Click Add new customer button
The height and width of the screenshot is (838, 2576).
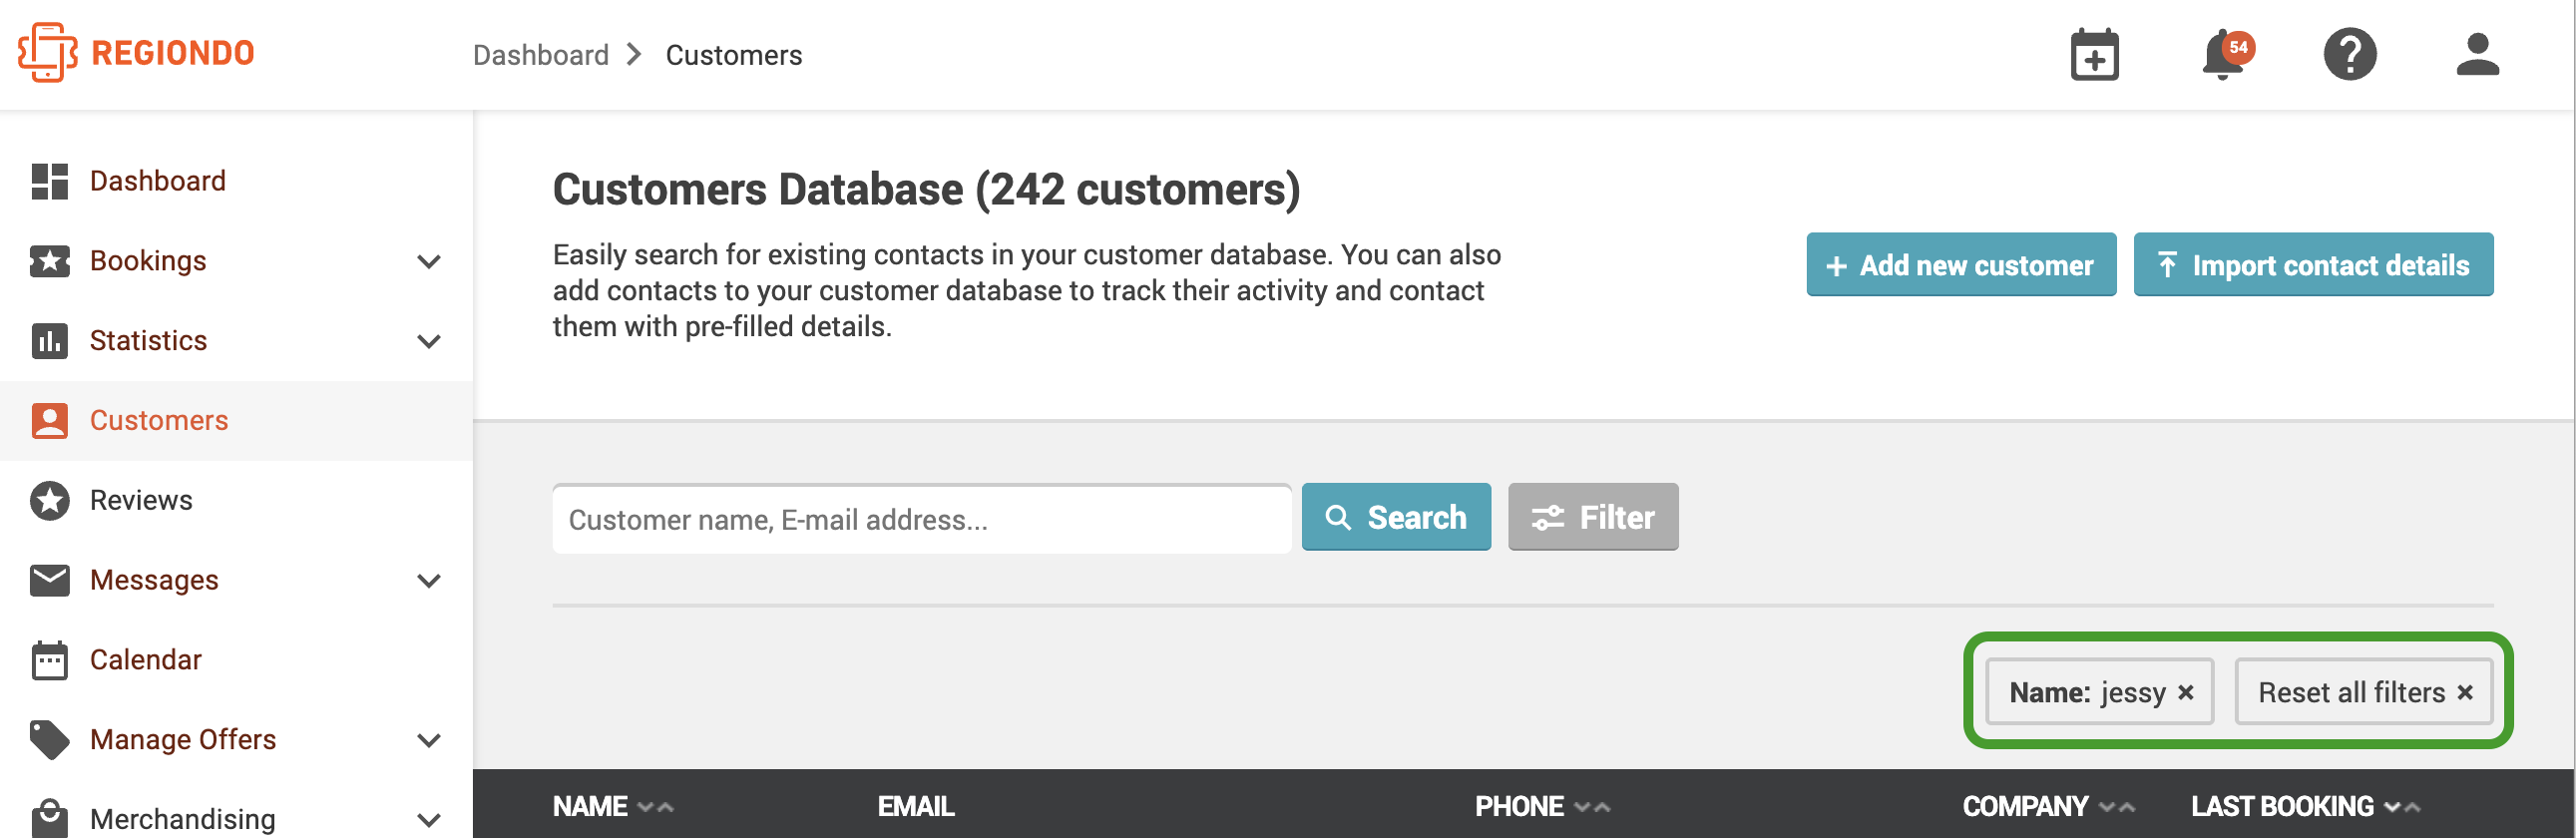[1961, 265]
